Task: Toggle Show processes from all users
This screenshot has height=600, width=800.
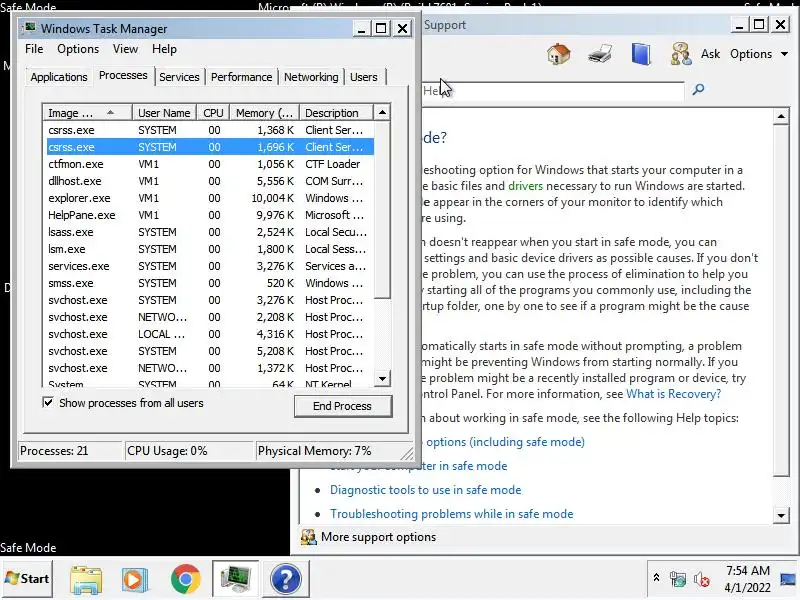Action: (48, 403)
